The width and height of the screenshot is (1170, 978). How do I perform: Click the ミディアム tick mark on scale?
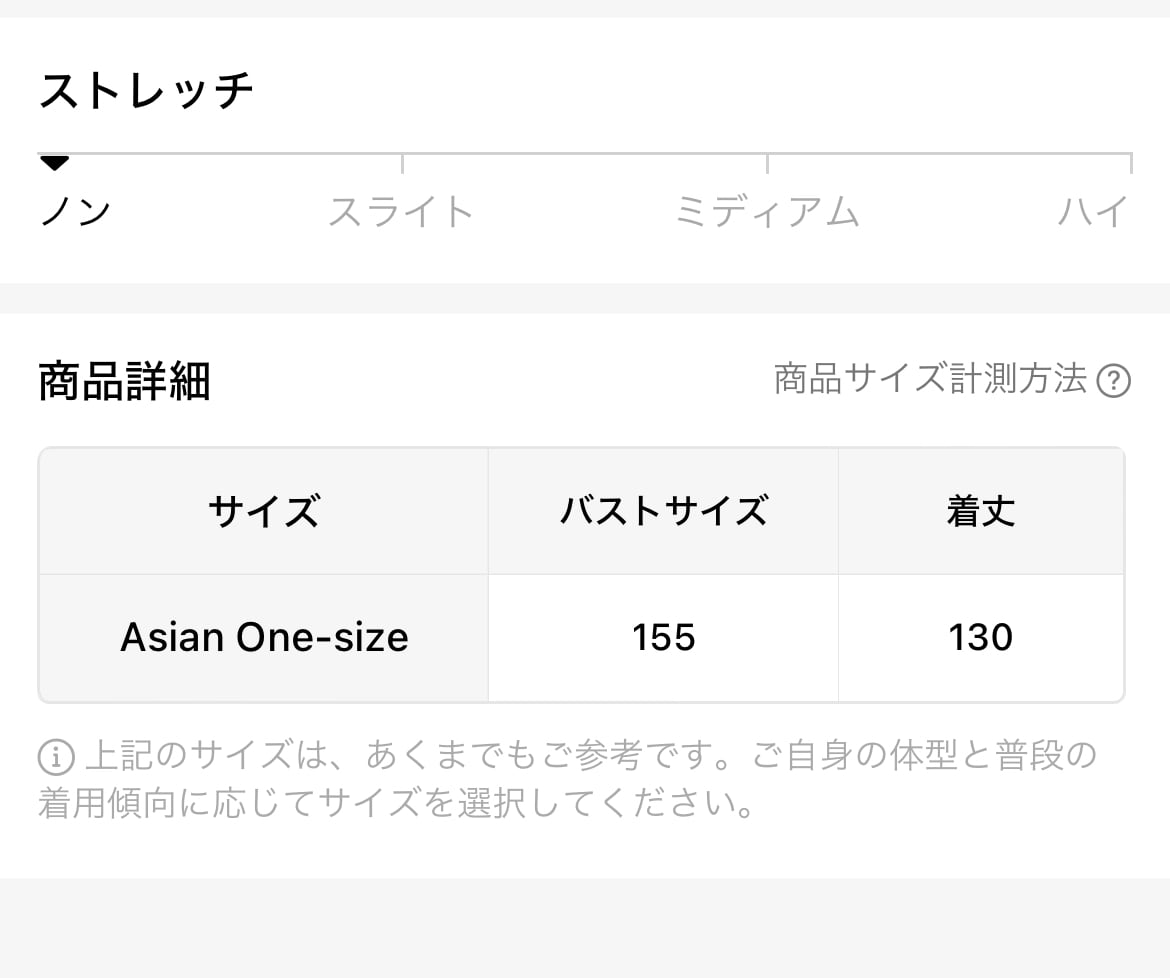[767, 163]
